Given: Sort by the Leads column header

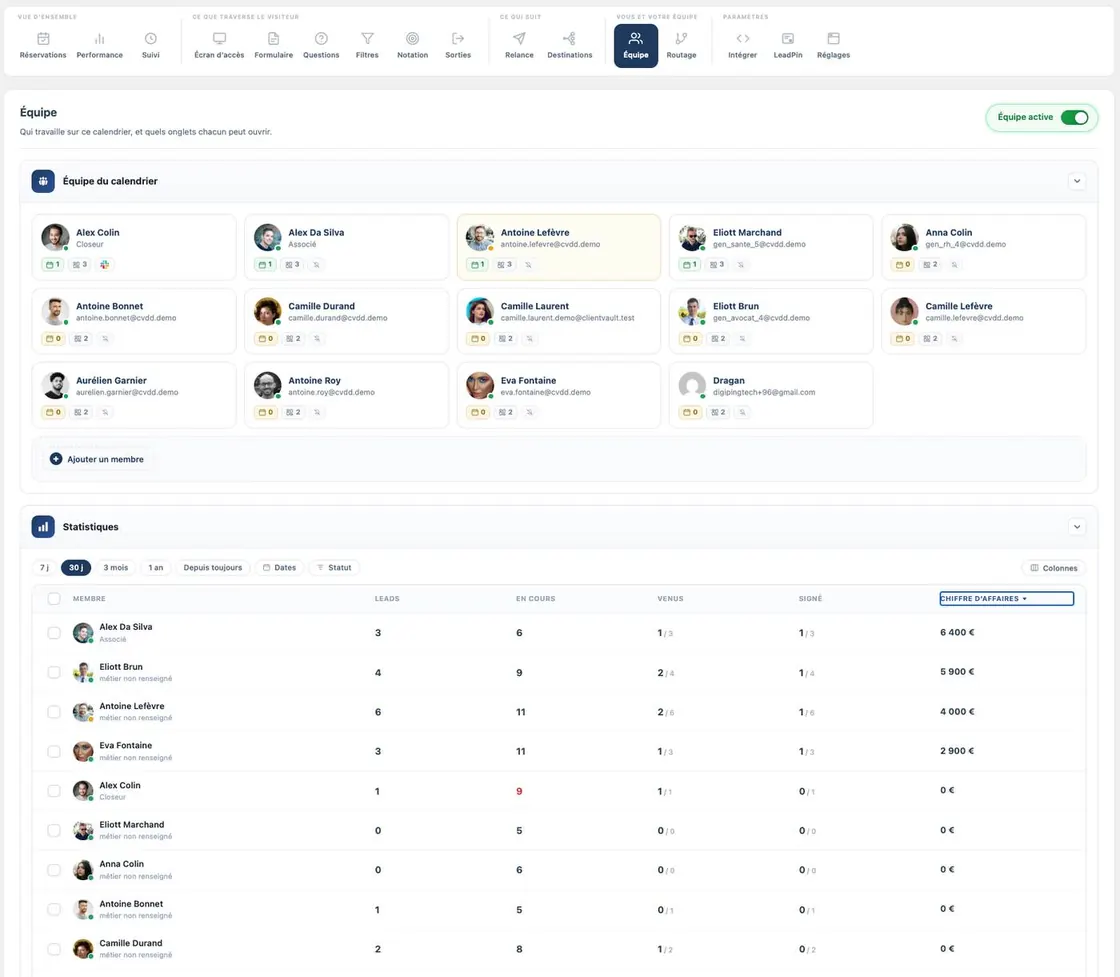Looking at the screenshot, I should (387, 598).
